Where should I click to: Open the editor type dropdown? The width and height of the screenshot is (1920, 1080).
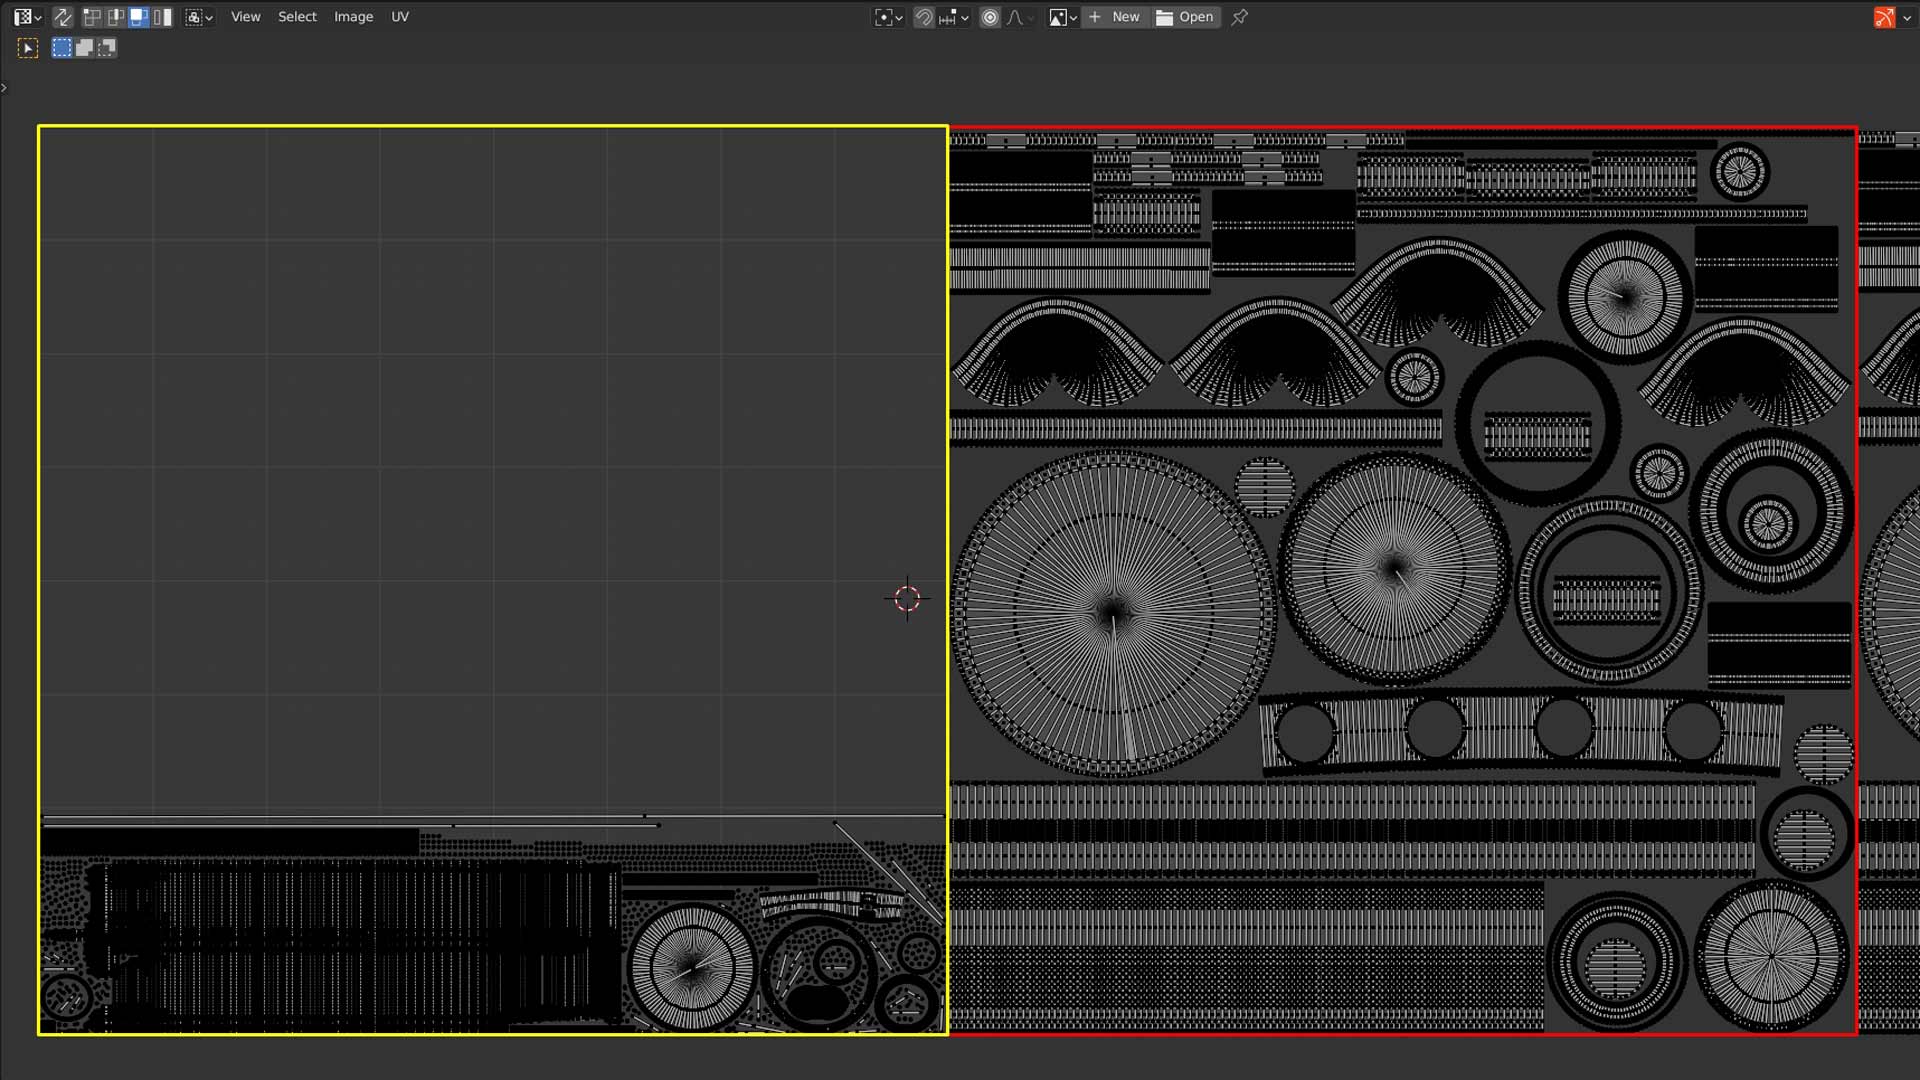27,17
